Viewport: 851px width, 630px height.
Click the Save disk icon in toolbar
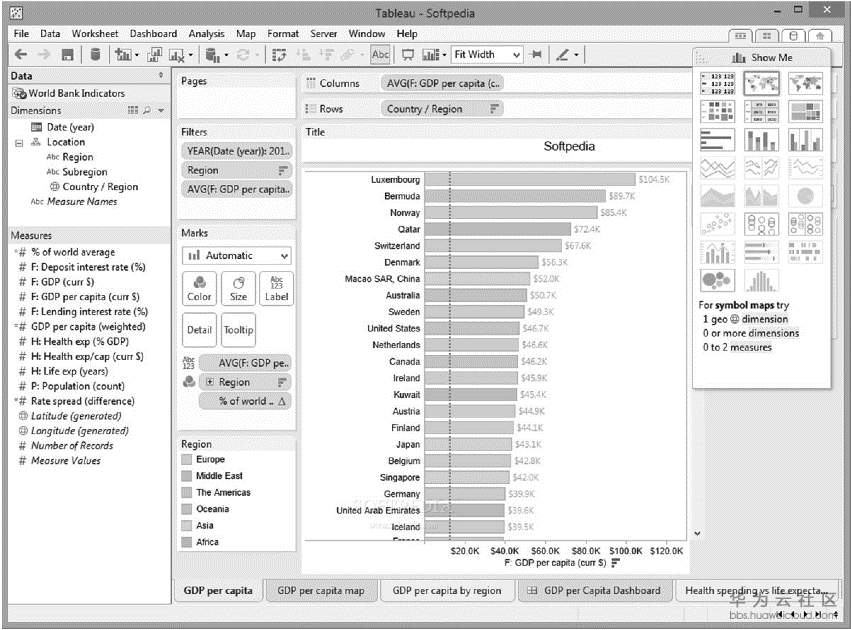(67, 54)
